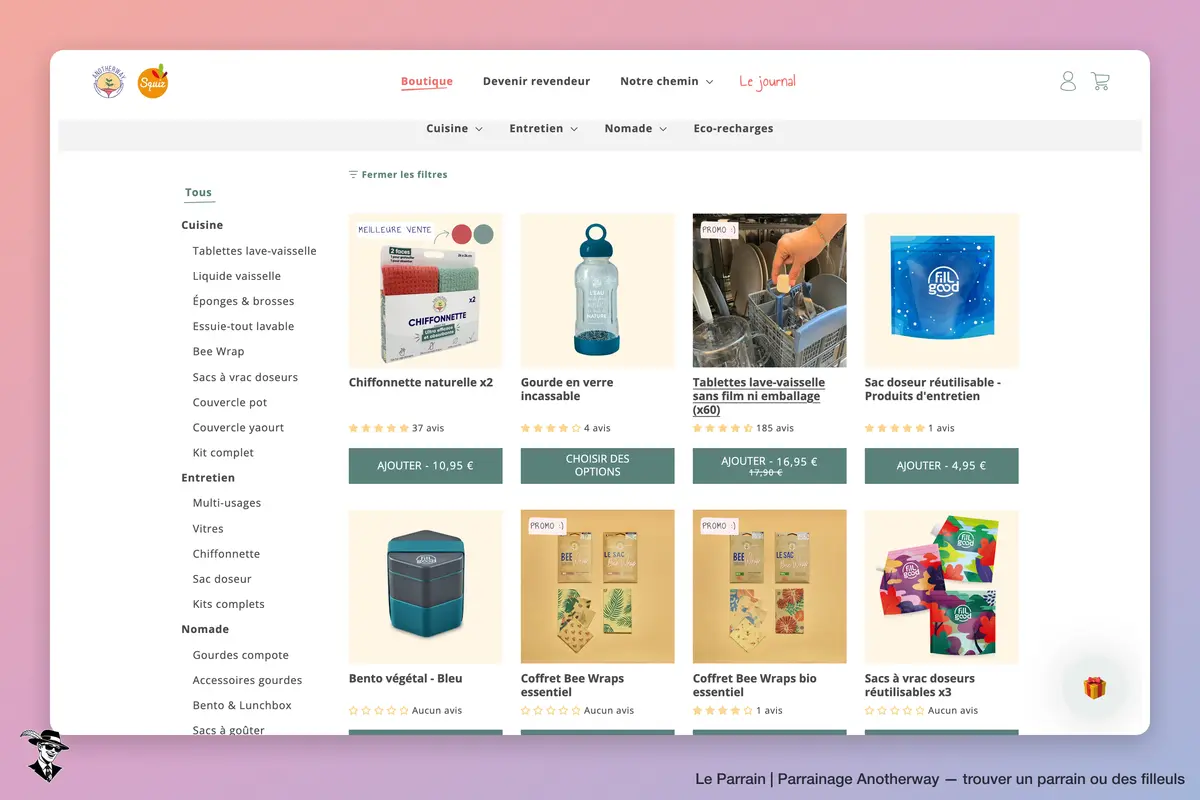Filter by Liquide vaisselle
The image size is (1200, 800).
(x=236, y=276)
